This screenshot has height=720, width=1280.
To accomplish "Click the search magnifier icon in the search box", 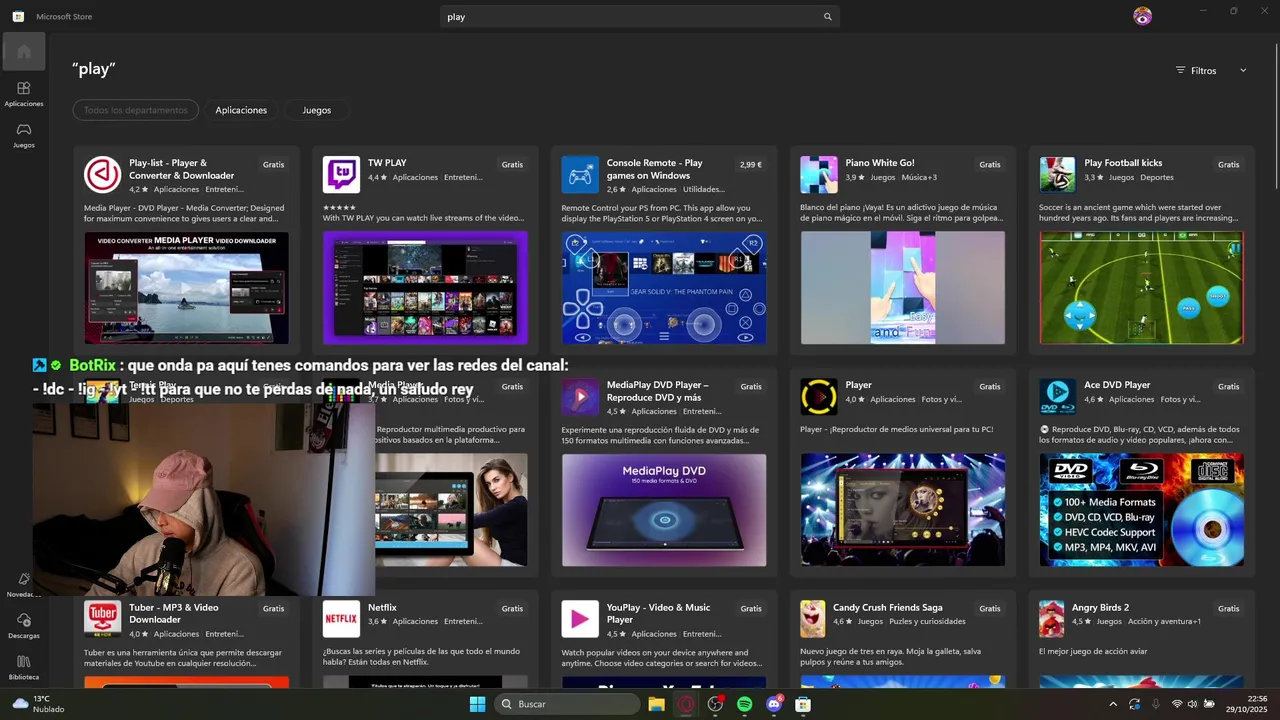I will 827,17.
